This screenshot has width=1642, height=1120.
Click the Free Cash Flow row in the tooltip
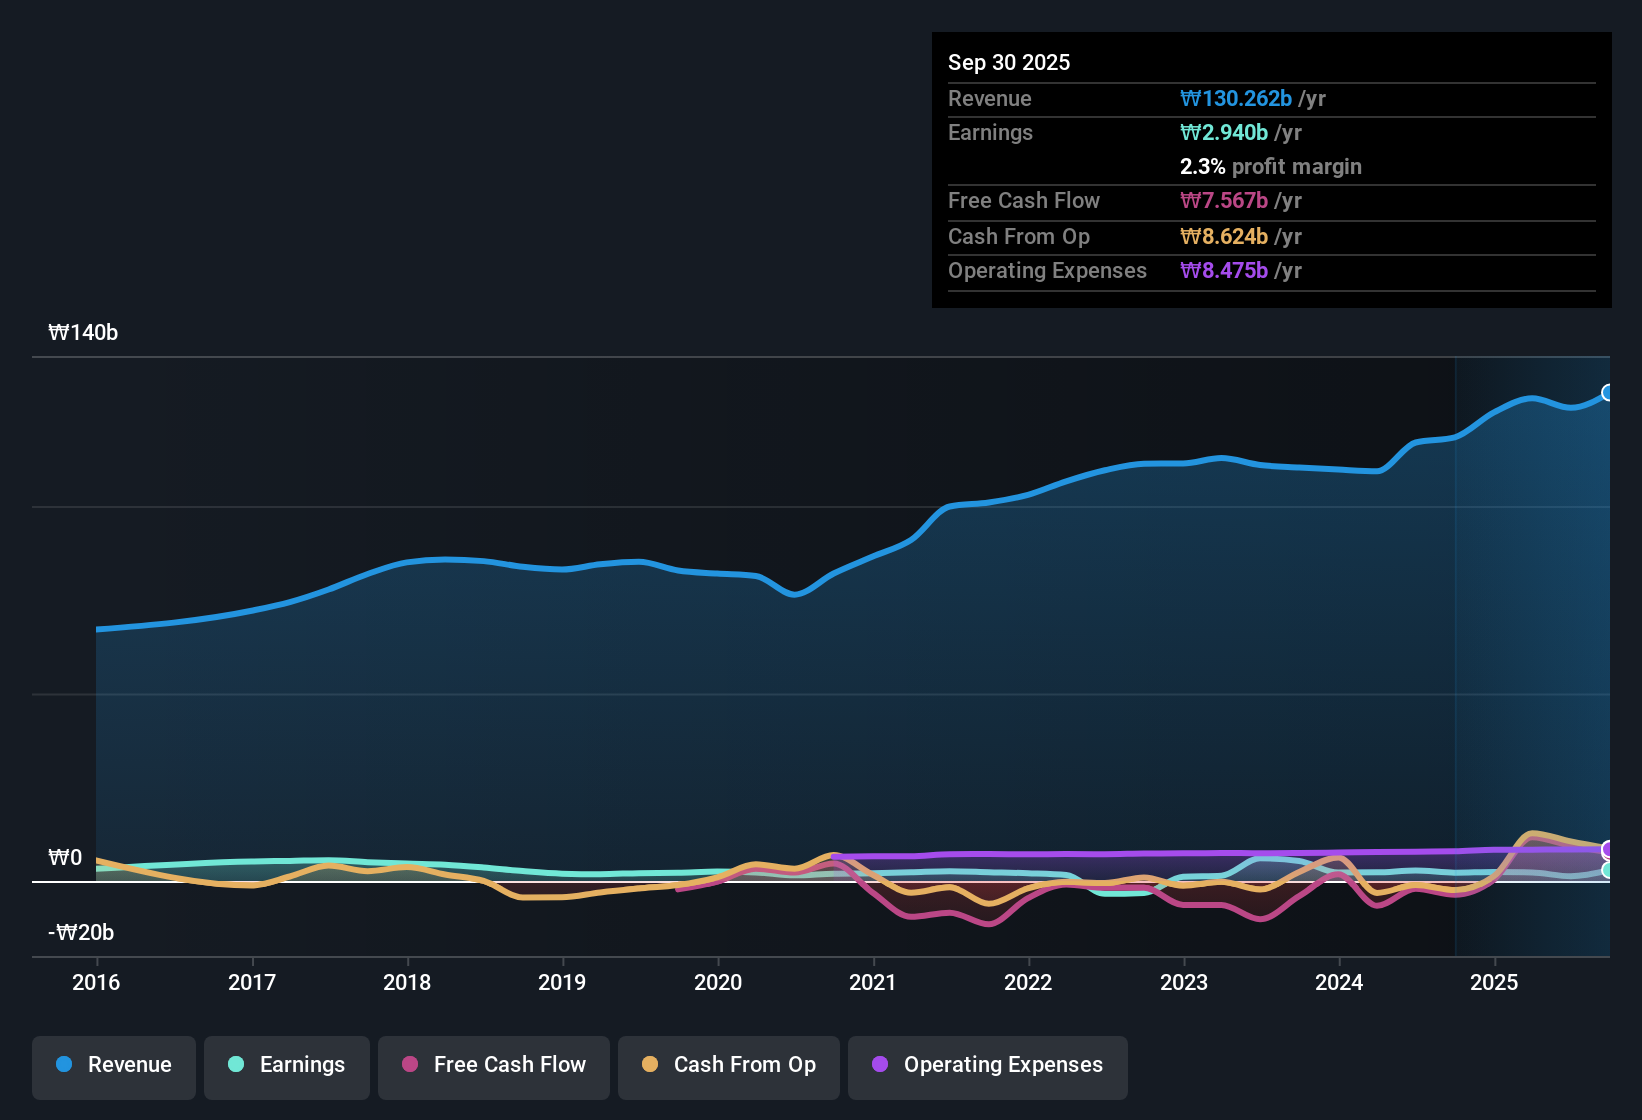pos(1120,201)
